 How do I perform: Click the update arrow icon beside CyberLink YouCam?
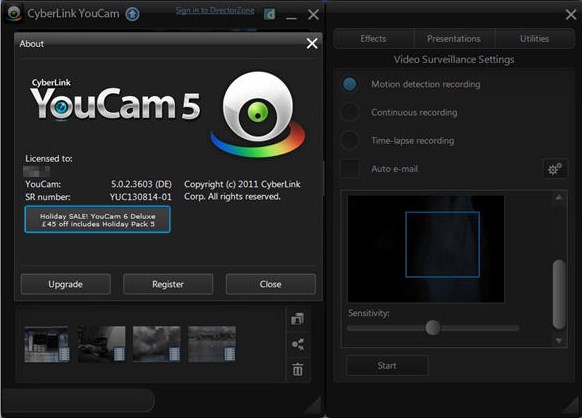point(133,14)
